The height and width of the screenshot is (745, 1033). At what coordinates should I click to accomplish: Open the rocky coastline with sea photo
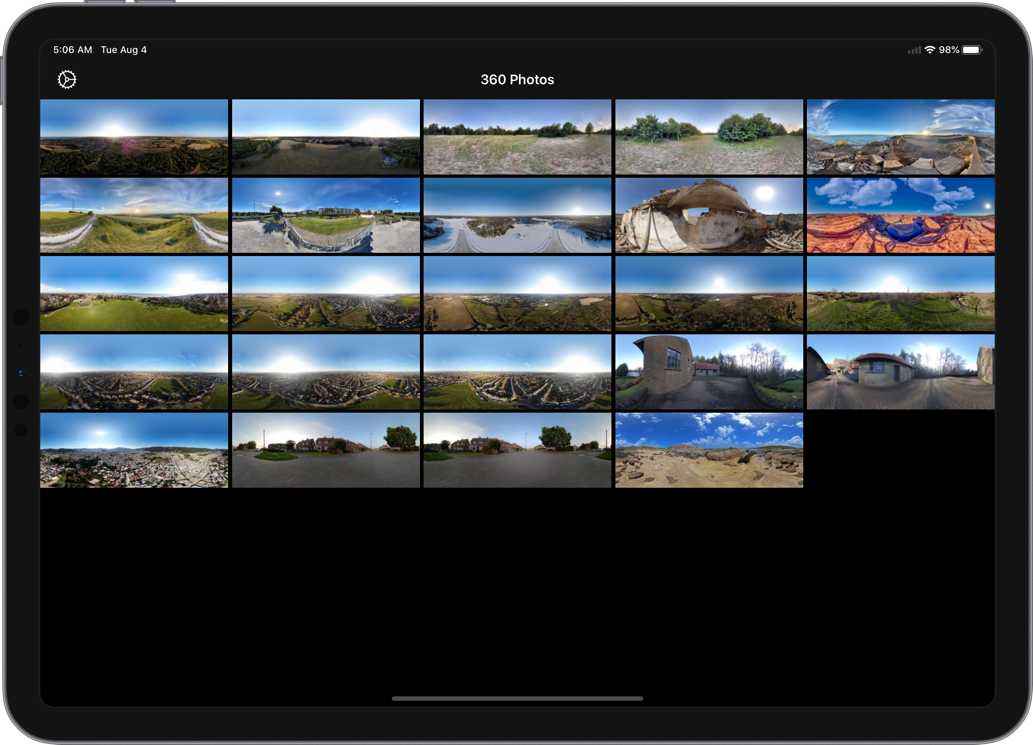tap(901, 137)
